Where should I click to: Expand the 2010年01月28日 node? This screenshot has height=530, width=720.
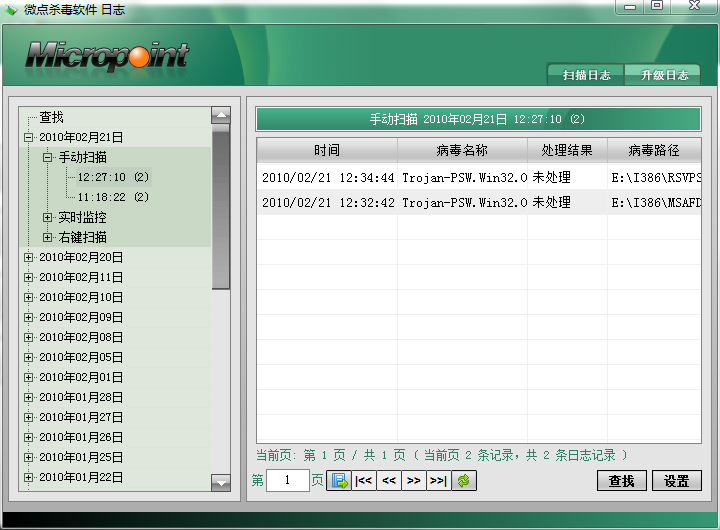[x=28, y=397]
